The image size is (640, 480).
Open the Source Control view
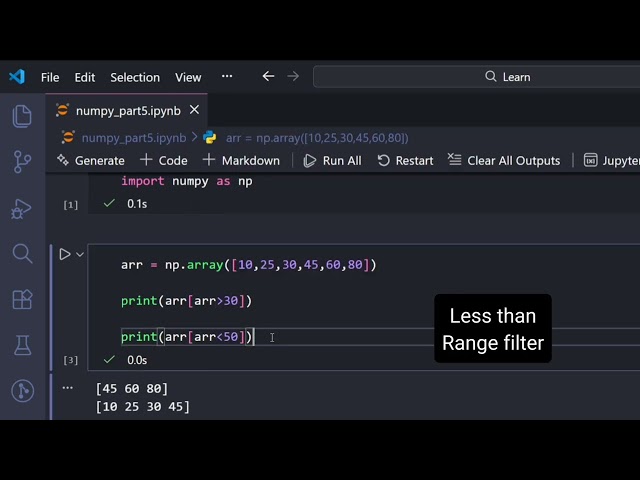22,162
